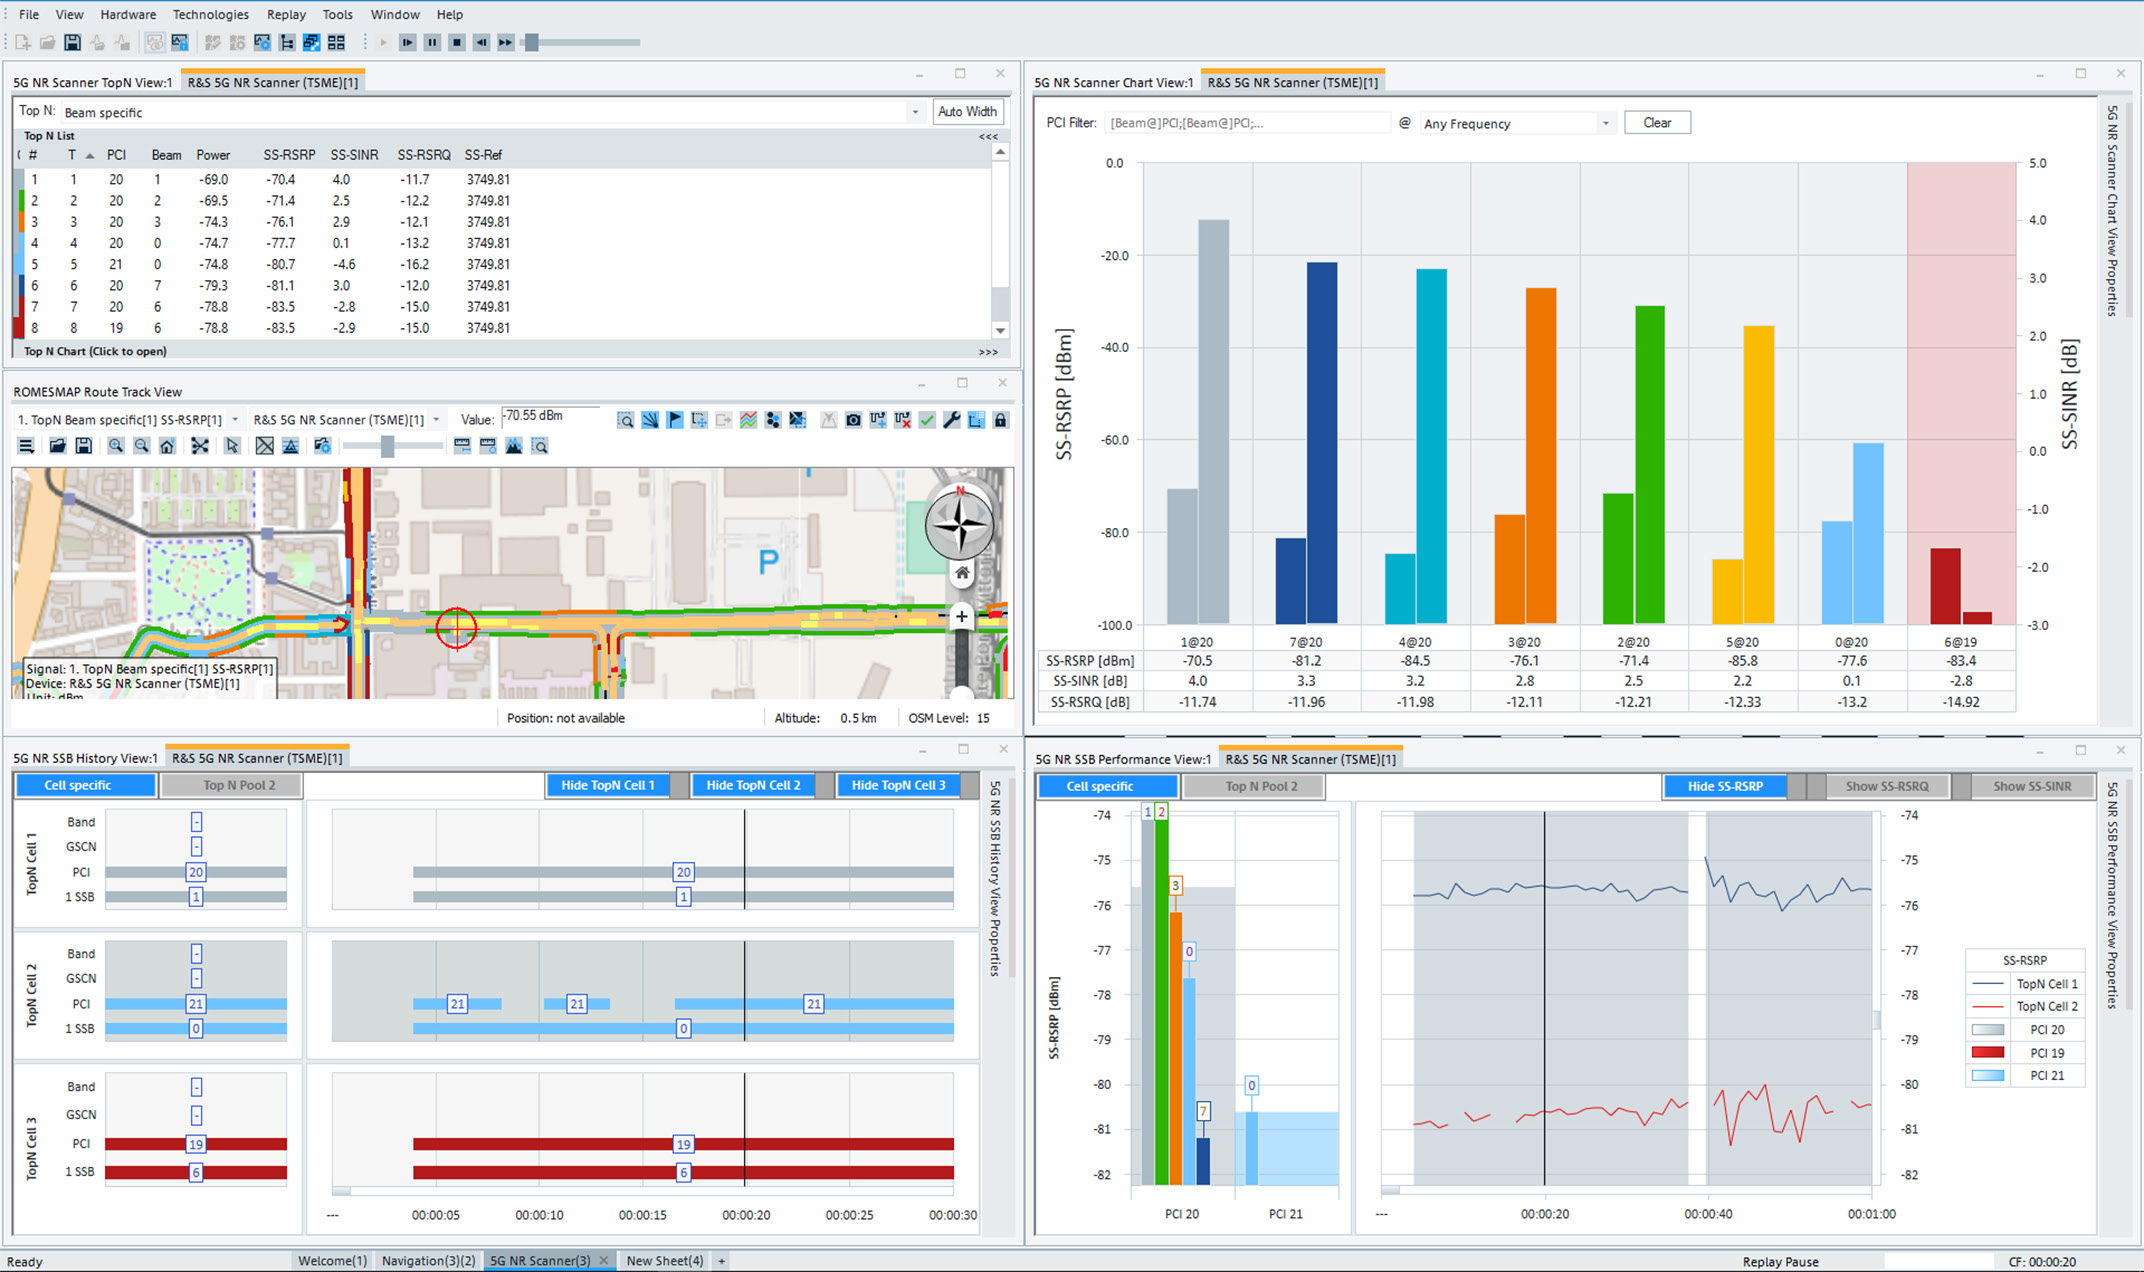Open the Technologies menu
Screen dimensions: 2144x1272
[x=210, y=14]
